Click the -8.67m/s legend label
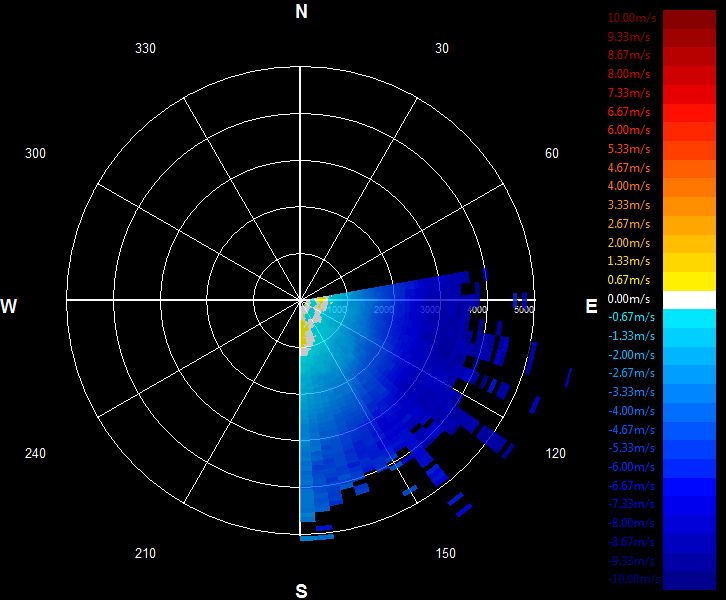This screenshot has width=726, height=600. tap(631, 542)
